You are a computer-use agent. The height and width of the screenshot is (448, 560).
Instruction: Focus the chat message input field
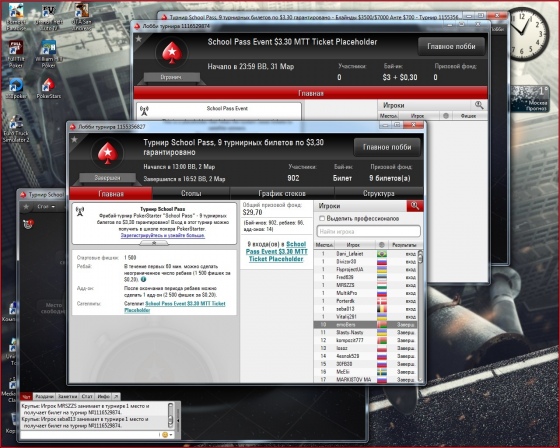[89, 435]
